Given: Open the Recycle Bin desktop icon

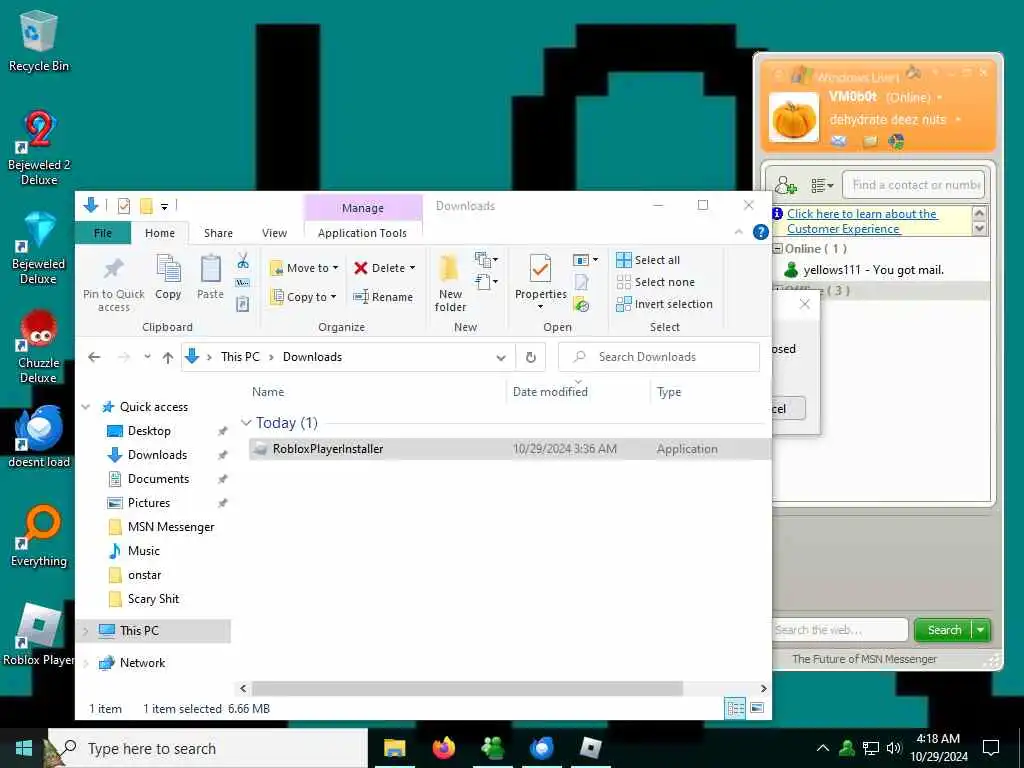Looking at the screenshot, I should (x=39, y=40).
